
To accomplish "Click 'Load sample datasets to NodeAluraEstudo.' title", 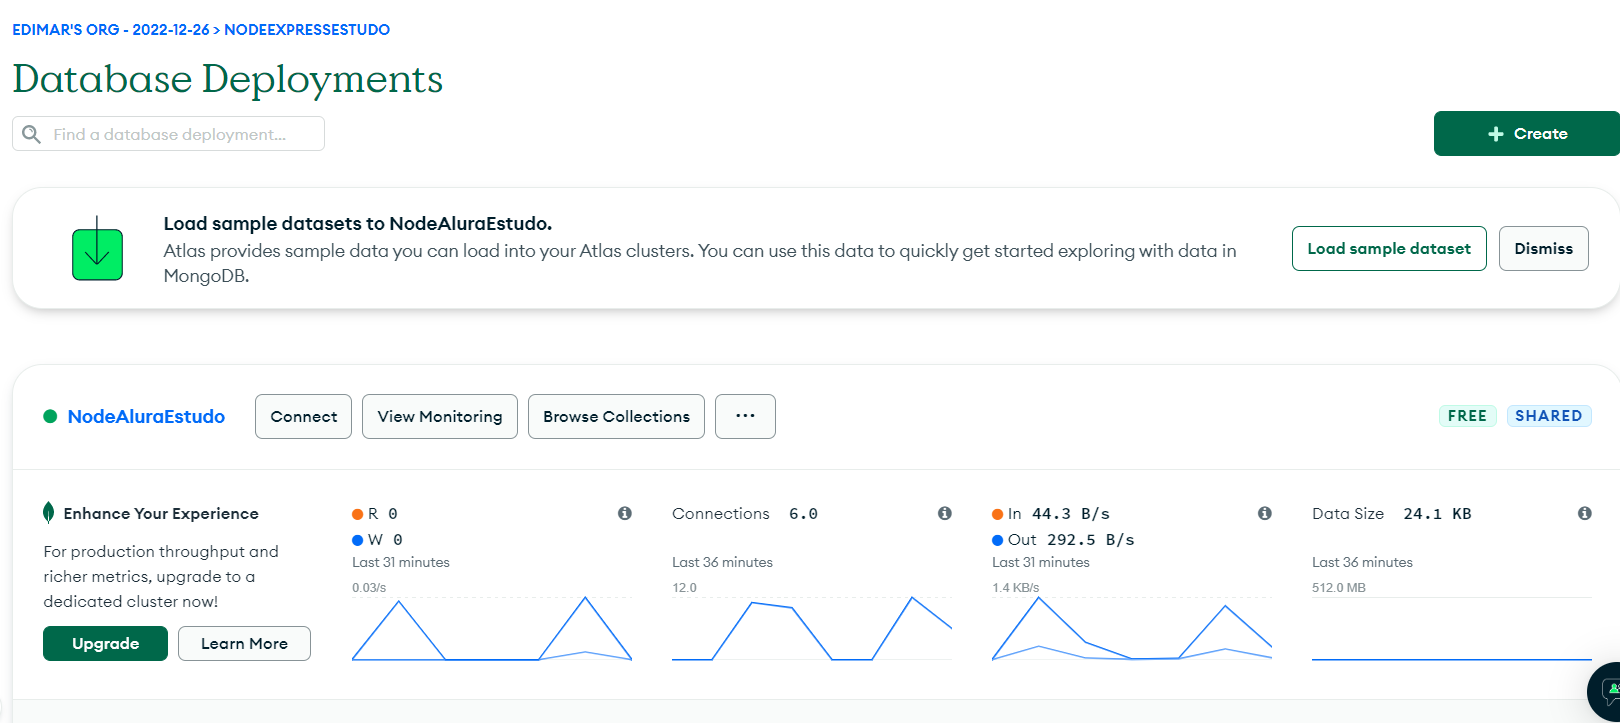I will [x=358, y=224].
